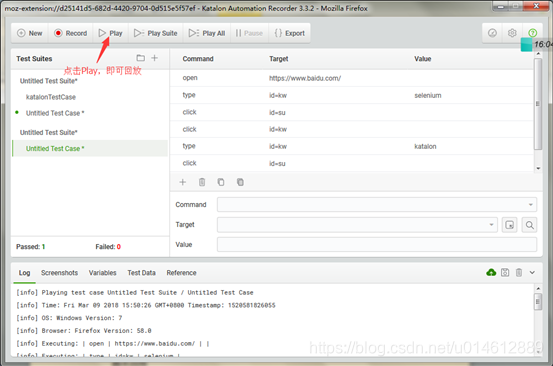Click the Value column header
553x366 pixels.
pos(423,59)
